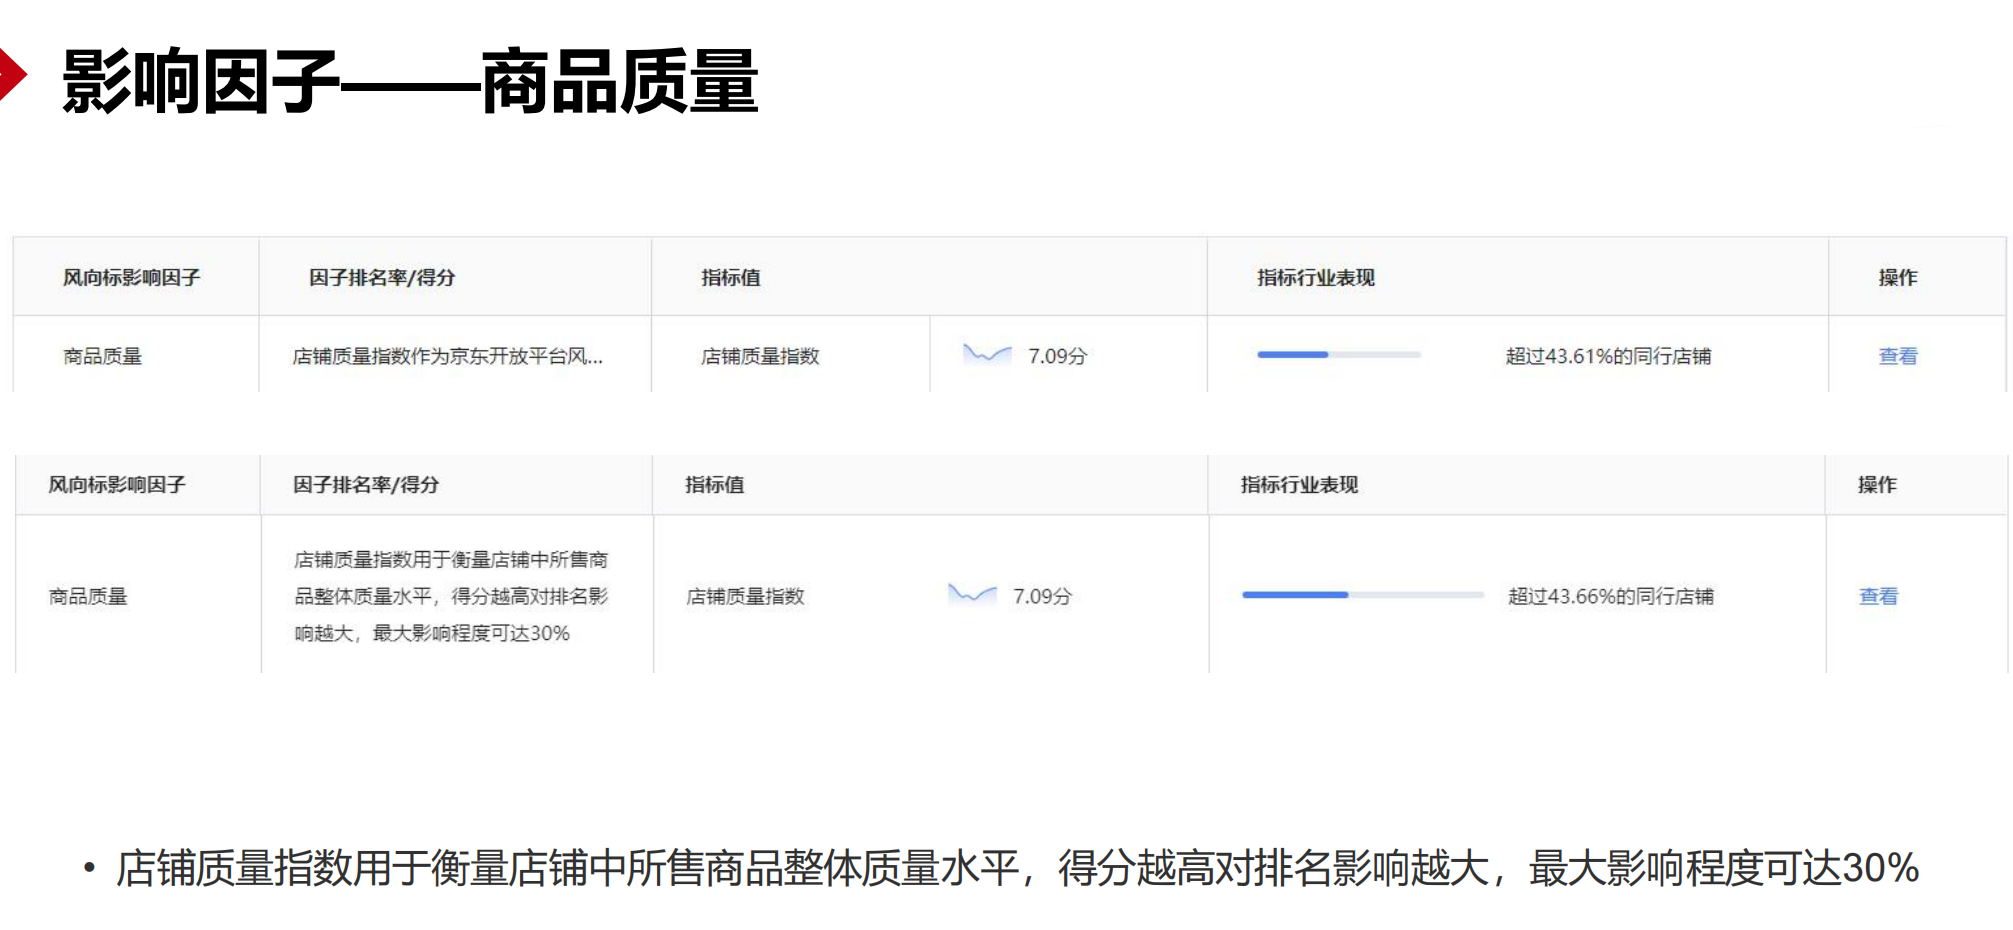This screenshot has width=2013, height=930.
Task: Click 指标行业表现 header in upper table
Action: click(1315, 277)
